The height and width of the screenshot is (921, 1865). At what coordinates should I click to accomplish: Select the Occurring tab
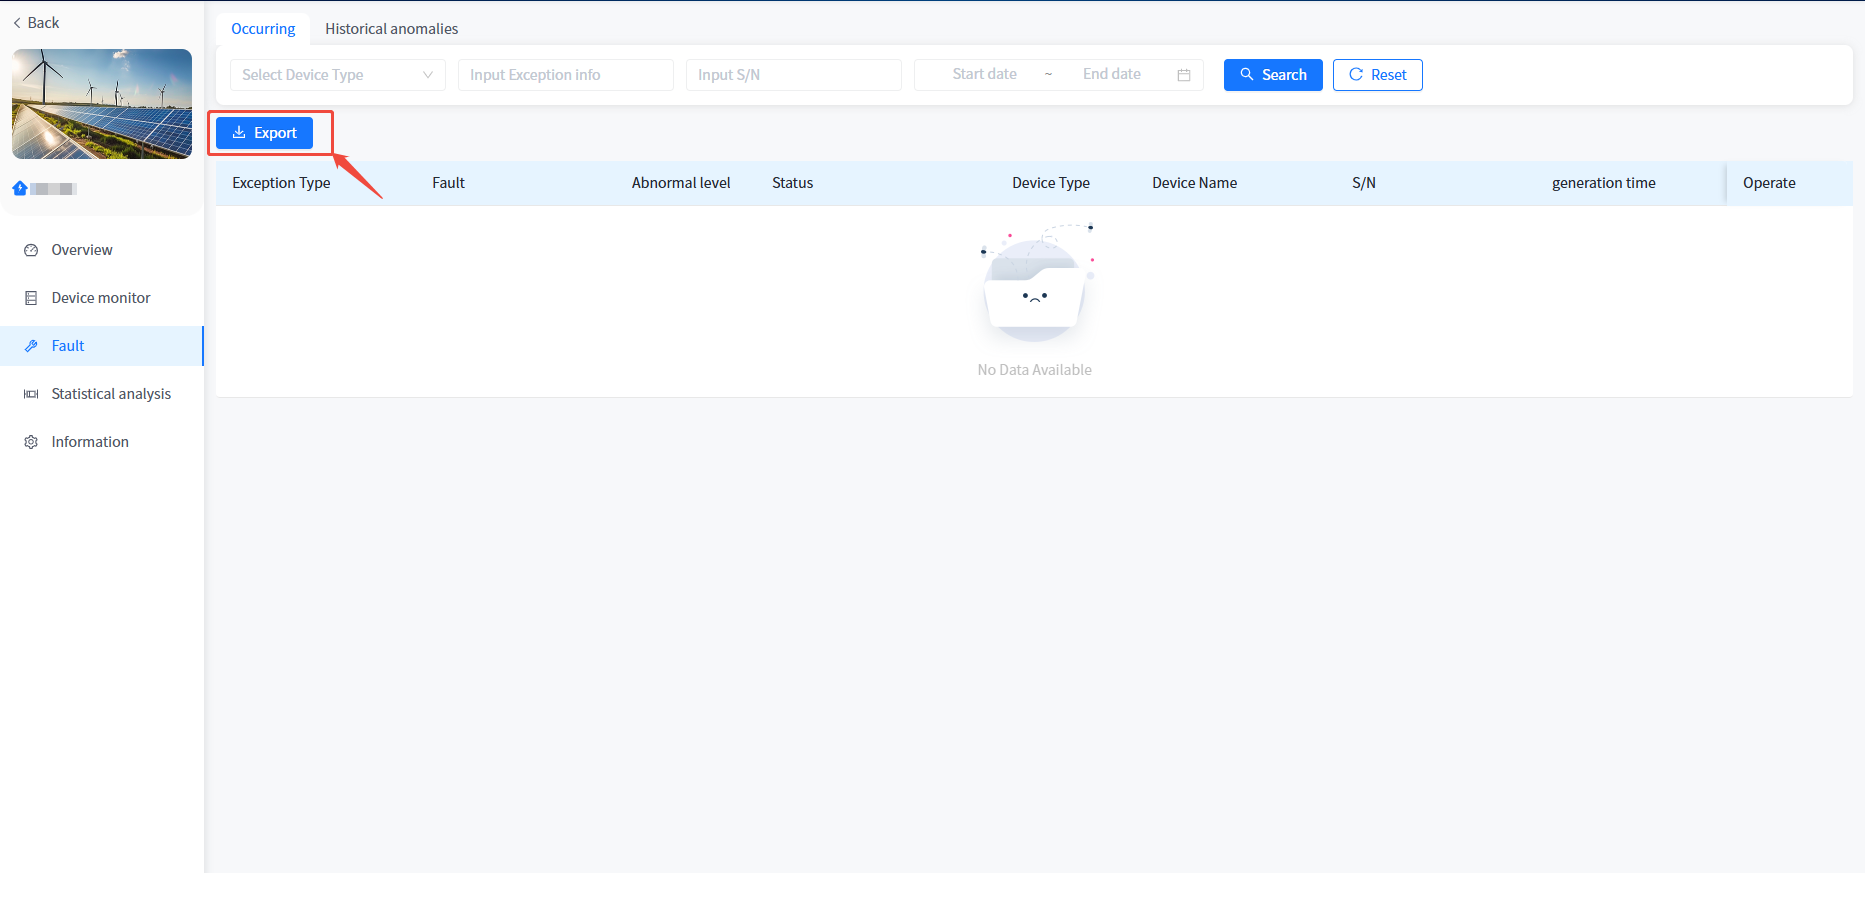[x=263, y=29]
